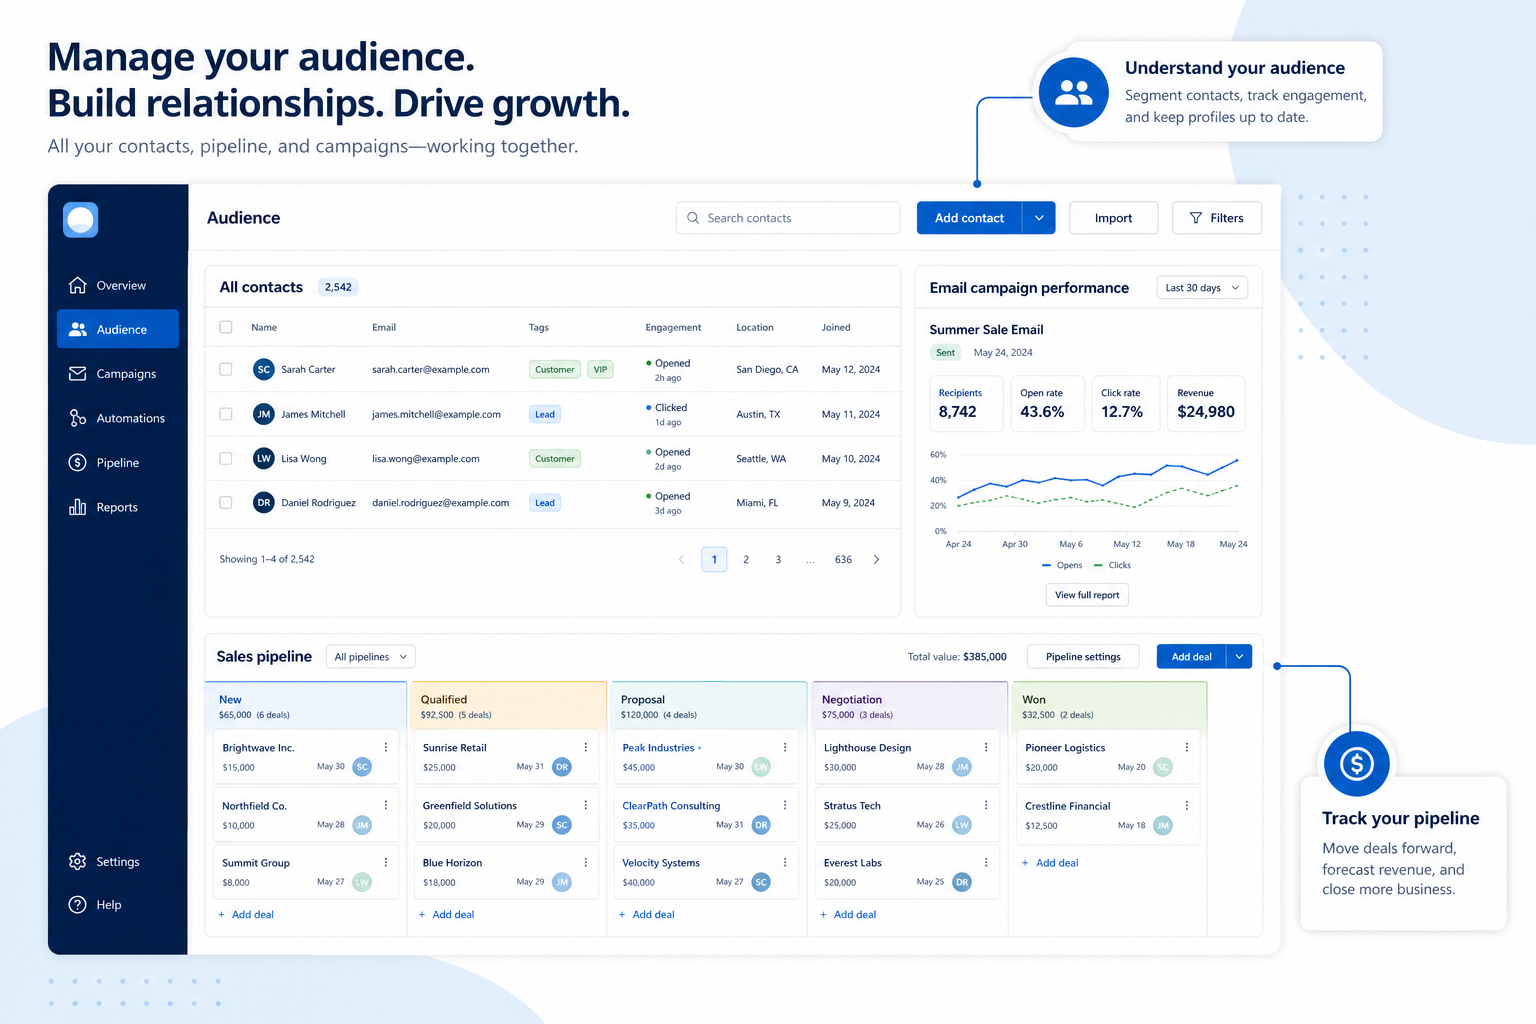The image size is (1536, 1024).
Task: Add deal in the Qualified column
Action: 446,915
